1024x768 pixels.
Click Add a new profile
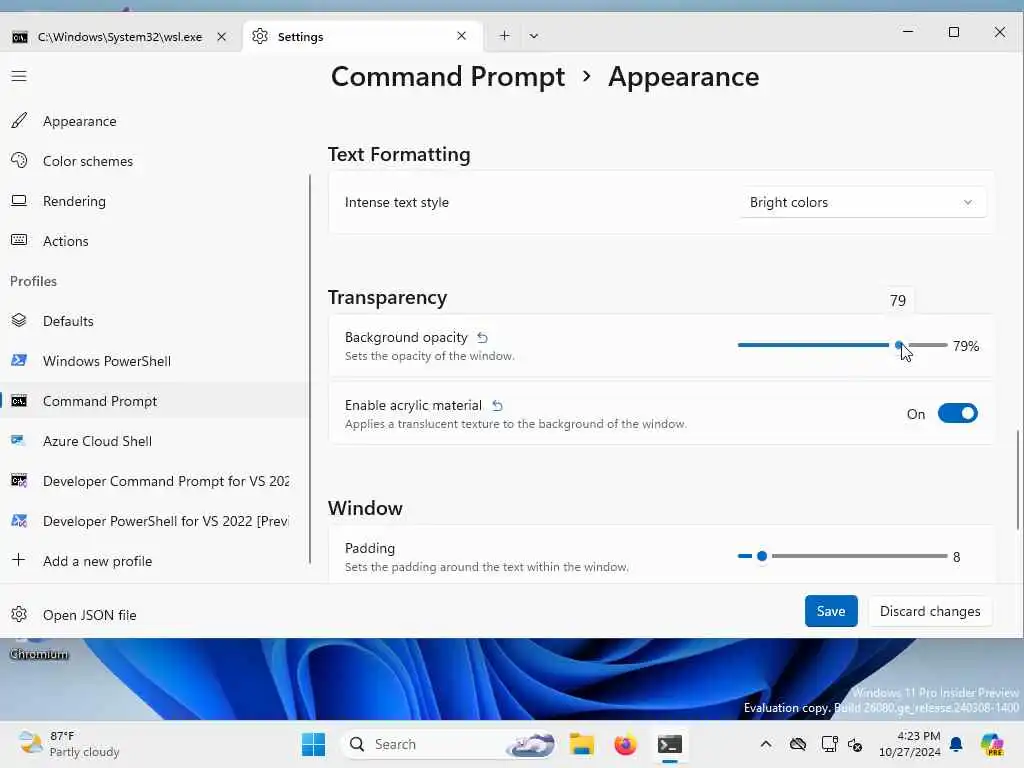pyautogui.click(x=154, y=560)
